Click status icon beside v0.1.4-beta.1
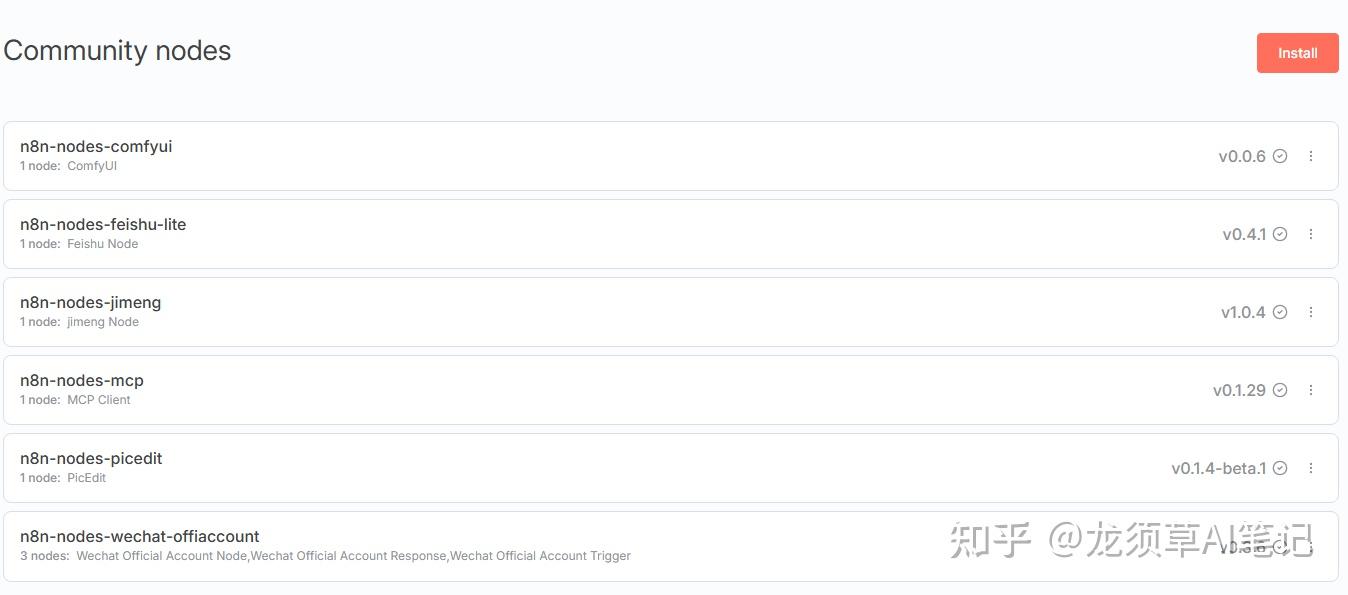This screenshot has width=1348, height=595. click(x=1280, y=468)
